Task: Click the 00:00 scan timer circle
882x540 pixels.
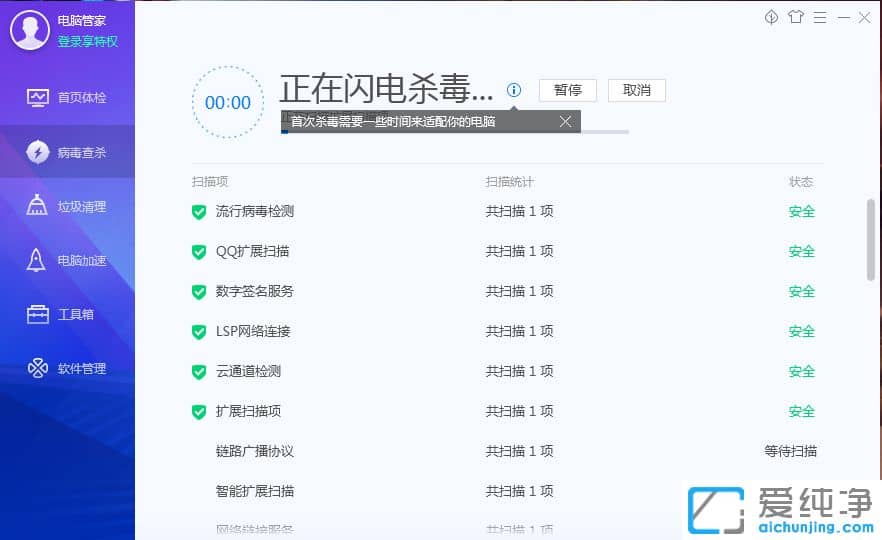Action: [228, 102]
